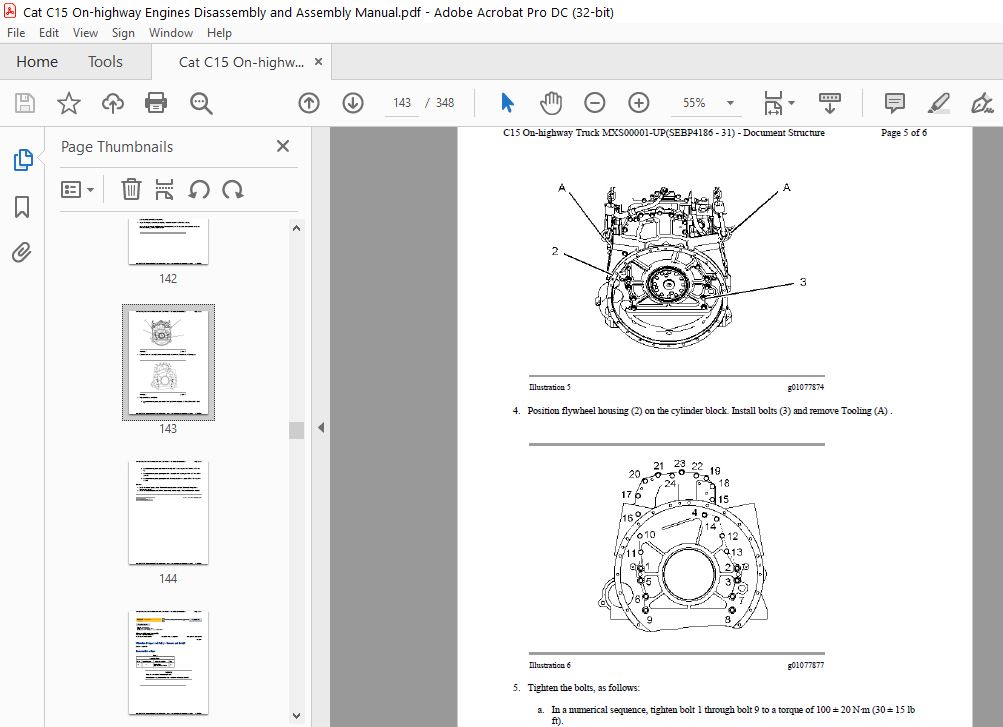1003x727 pixels.
Task: Open the Help menu
Action: [x=219, y=33]
